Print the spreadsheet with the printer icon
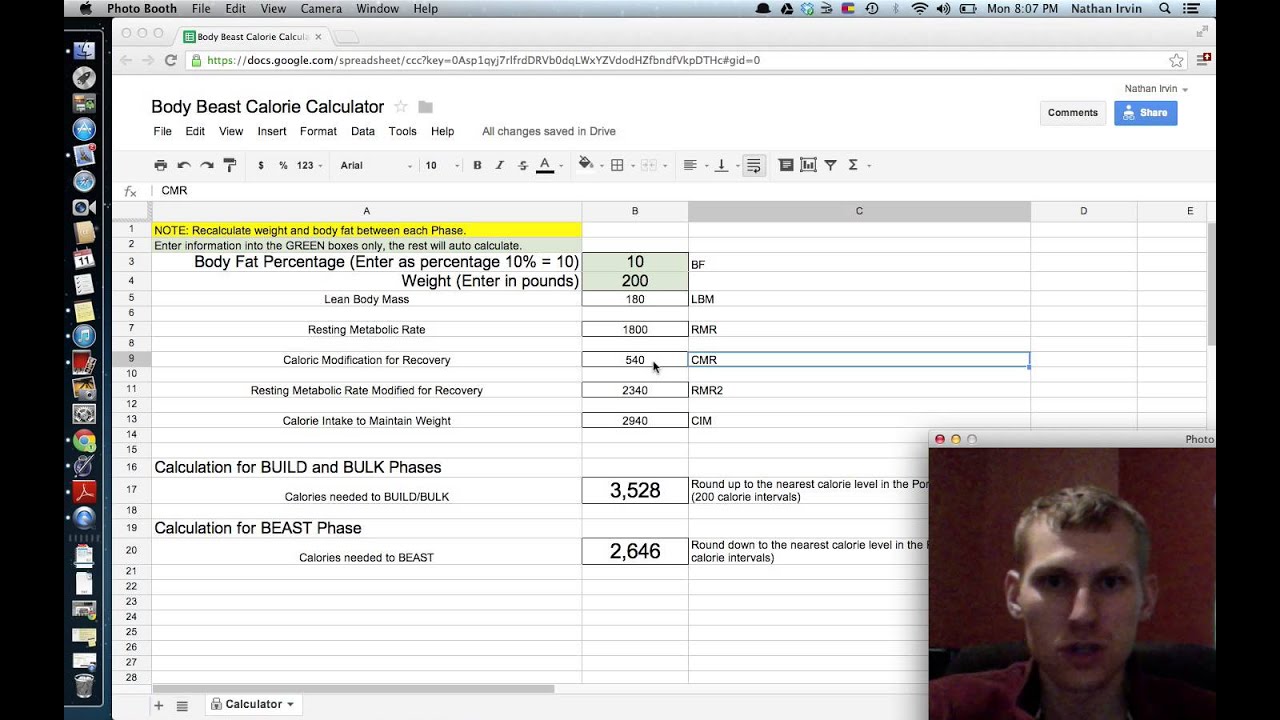Image resolution: width=1280 pixels, height=720 pixels. point(161,165)
